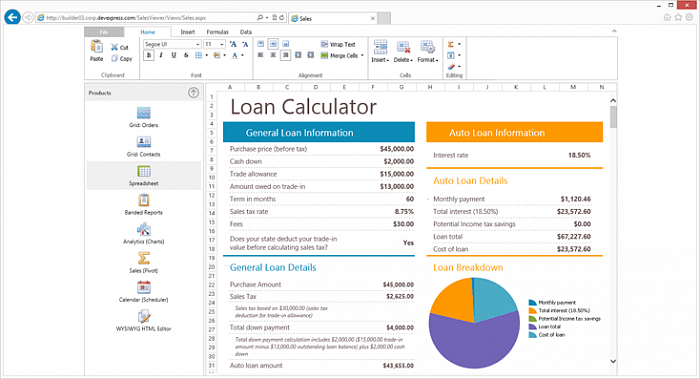Screen dimensions: 700x379
Task: Switch to the Insert ribbon tab
Action: [x=188, y=32]
